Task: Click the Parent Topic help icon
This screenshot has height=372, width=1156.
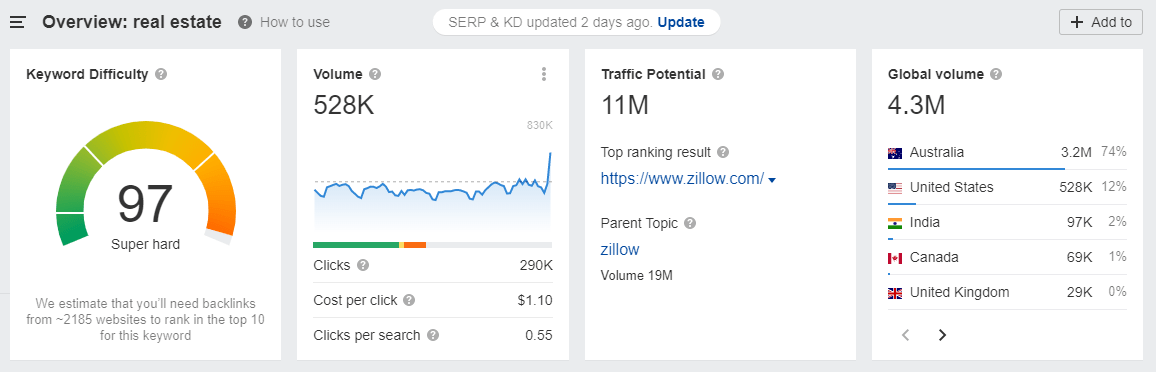Action: point(690,223)
